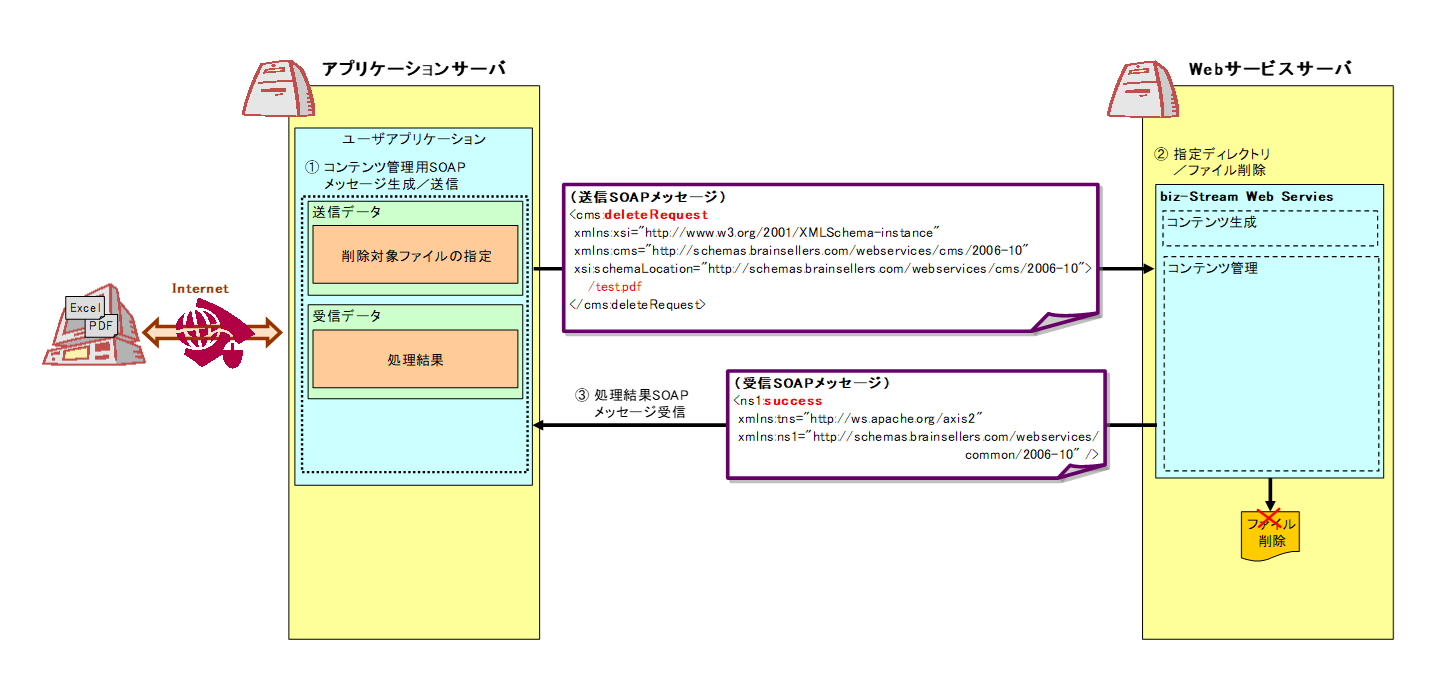Click the common/2006-10 text
The width and height of the screenshot is (1435, 690).
coord(1032,454)
